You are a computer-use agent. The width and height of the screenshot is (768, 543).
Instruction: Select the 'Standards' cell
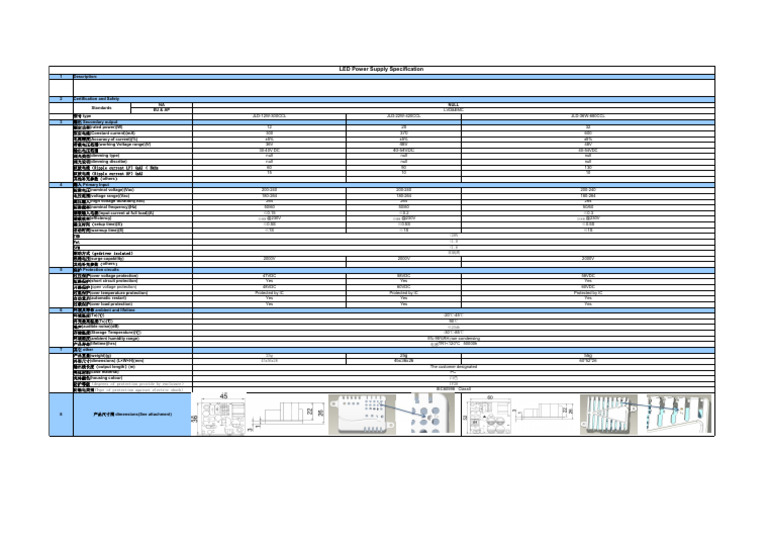click(x=102, y=108)
